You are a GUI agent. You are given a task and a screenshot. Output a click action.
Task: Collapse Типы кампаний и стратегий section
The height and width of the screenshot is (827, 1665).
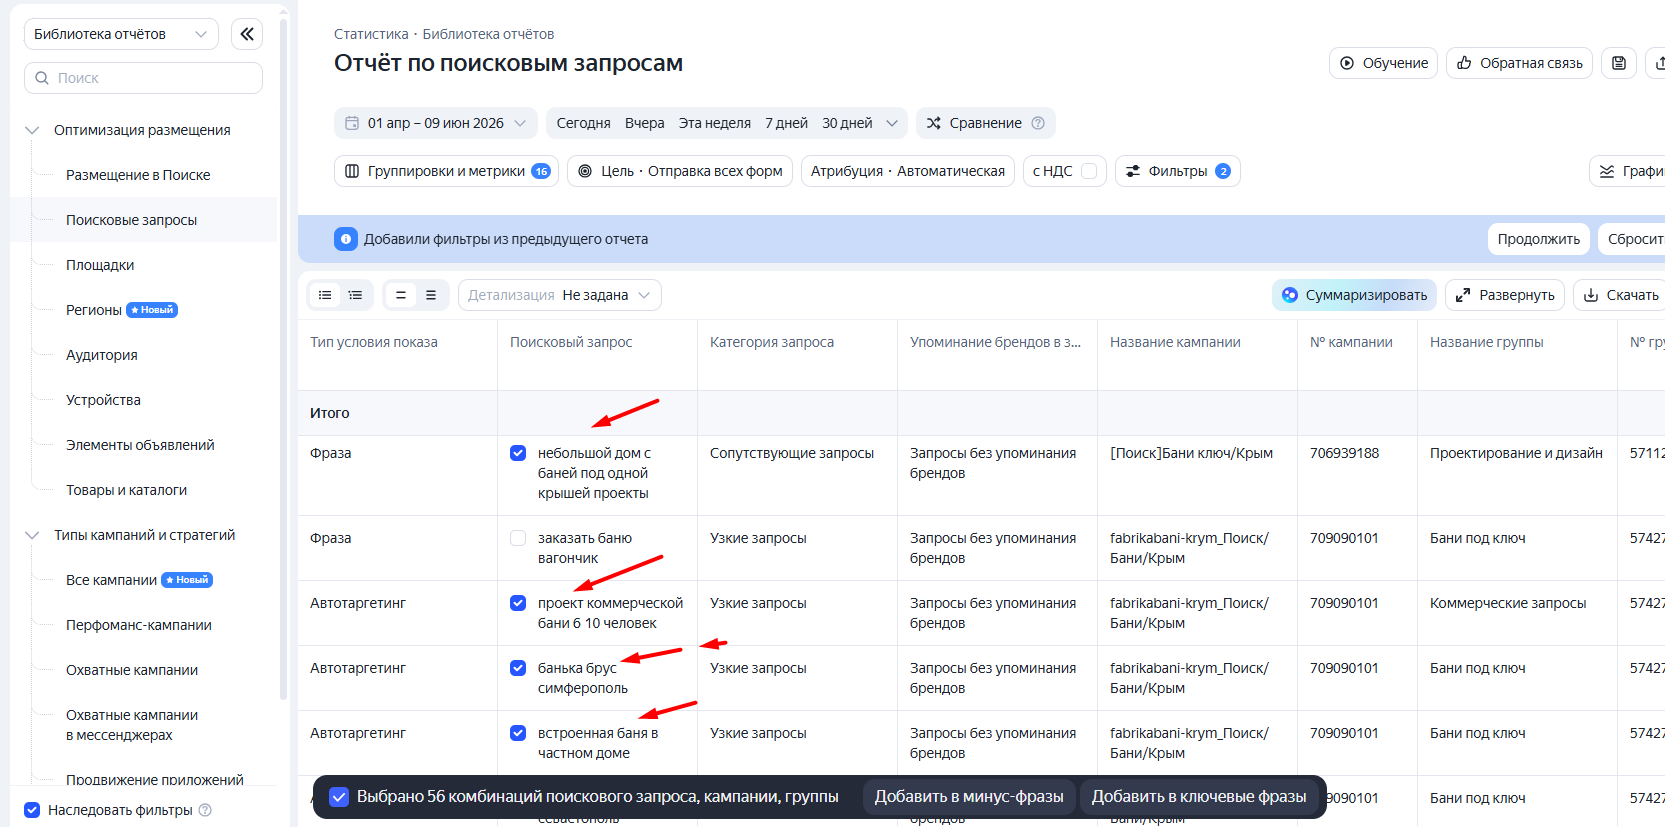pyautogui.click(x=32, y=535)
